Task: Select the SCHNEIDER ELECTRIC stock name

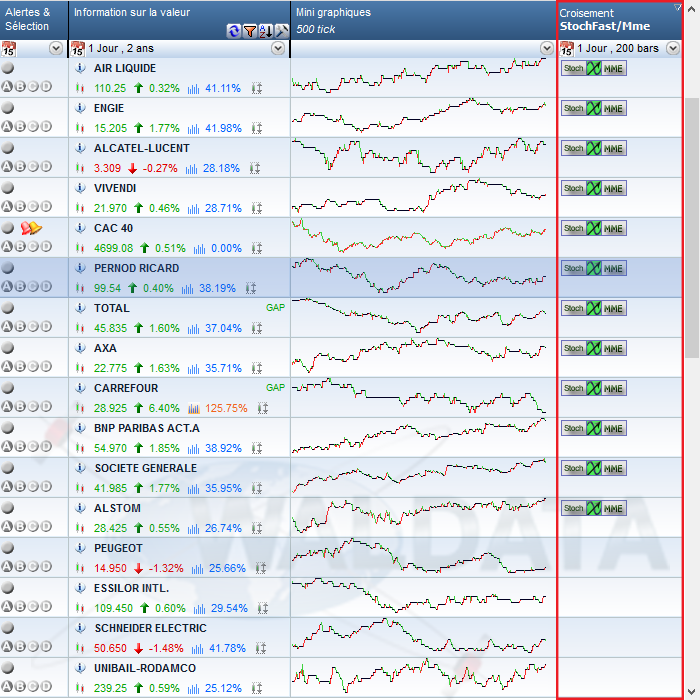Action: 150,628
